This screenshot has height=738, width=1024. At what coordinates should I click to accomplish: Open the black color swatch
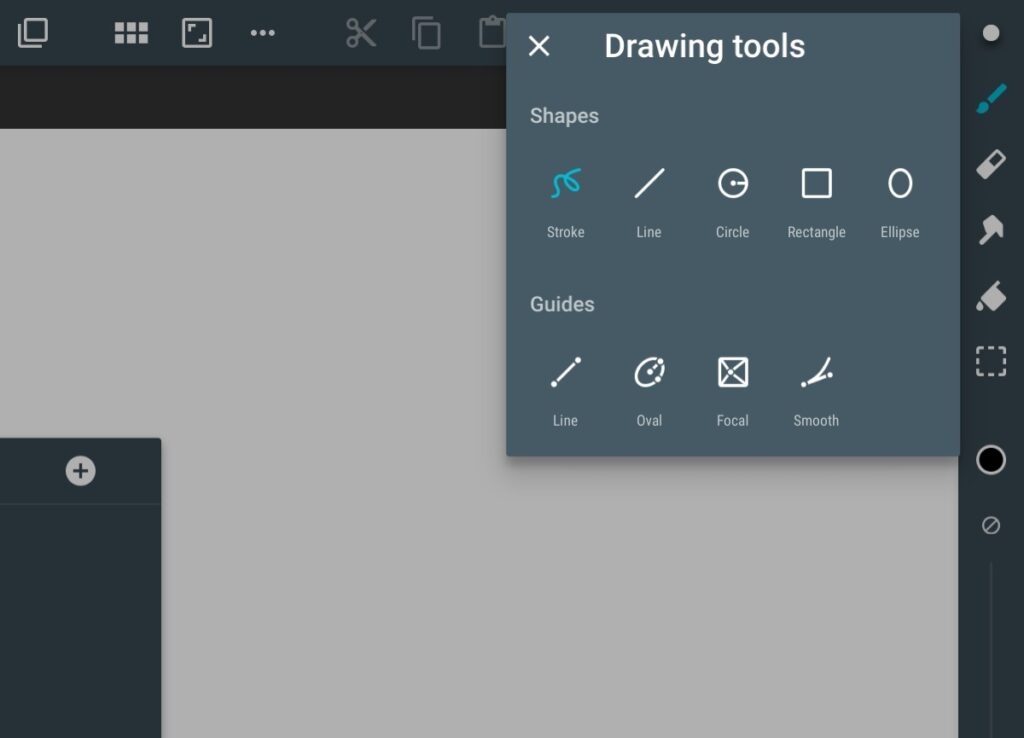tap(991, 460)
